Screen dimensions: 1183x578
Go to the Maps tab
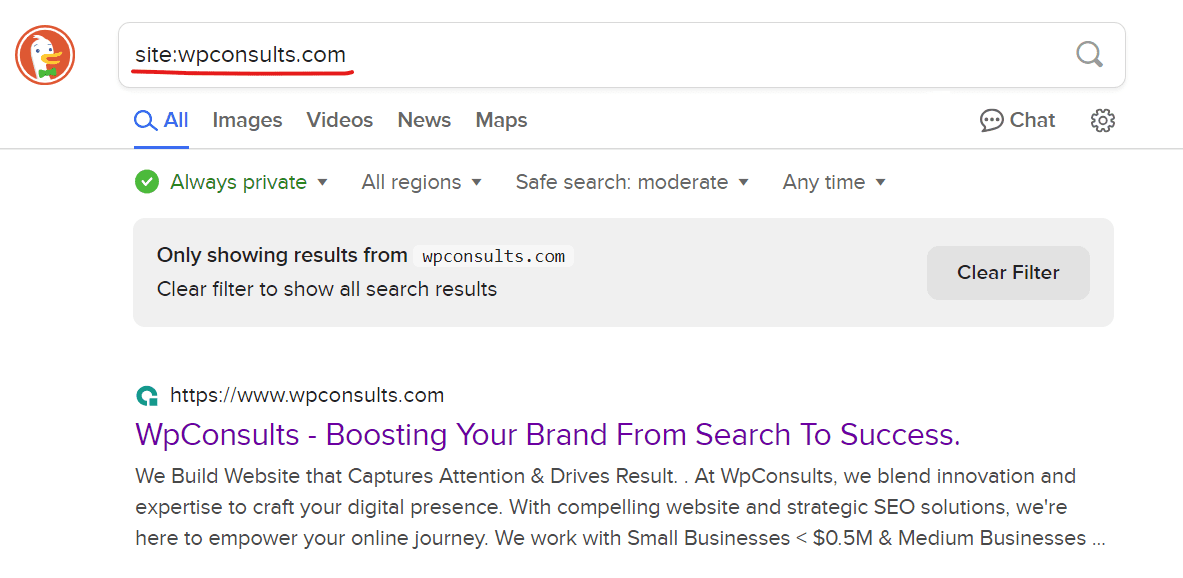point(501,120)
